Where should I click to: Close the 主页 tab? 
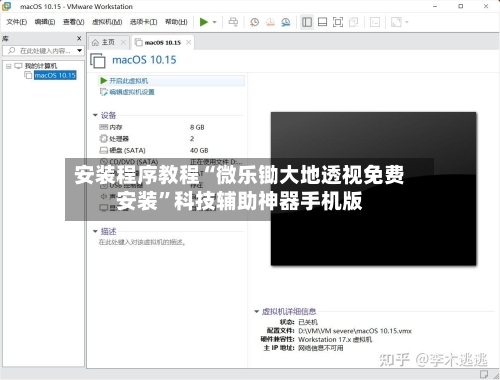[123, 42]
